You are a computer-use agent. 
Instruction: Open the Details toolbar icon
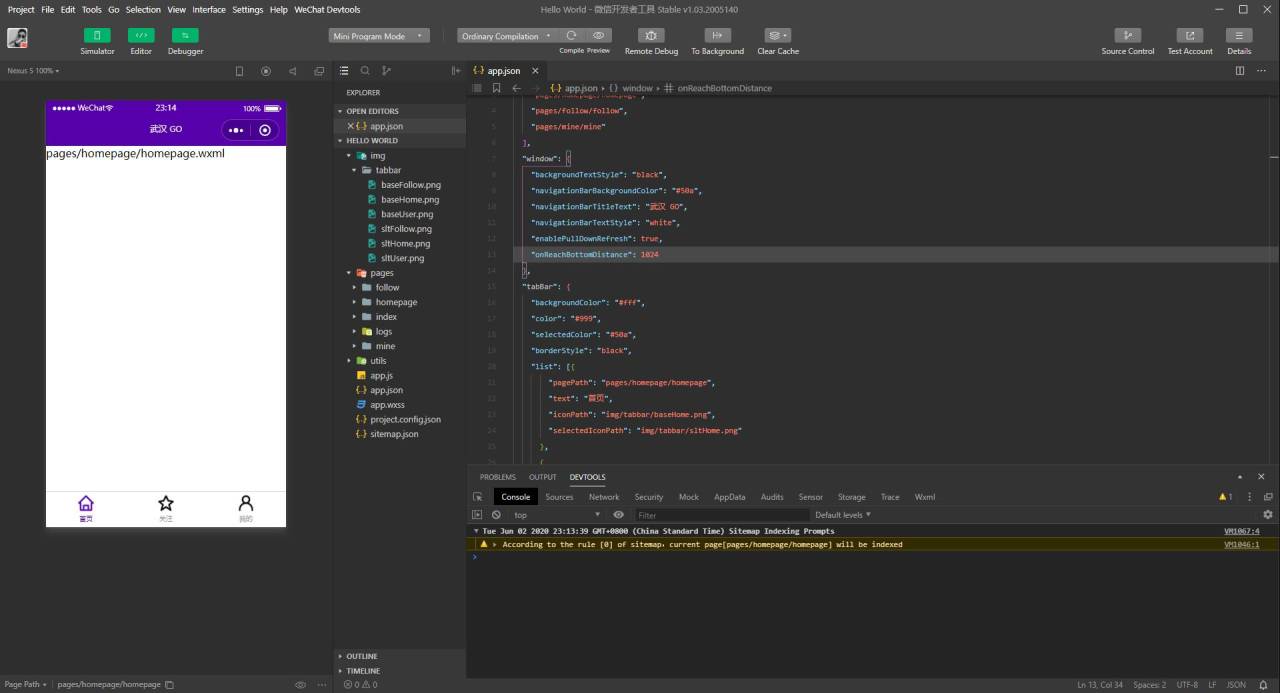[1239, 36]
